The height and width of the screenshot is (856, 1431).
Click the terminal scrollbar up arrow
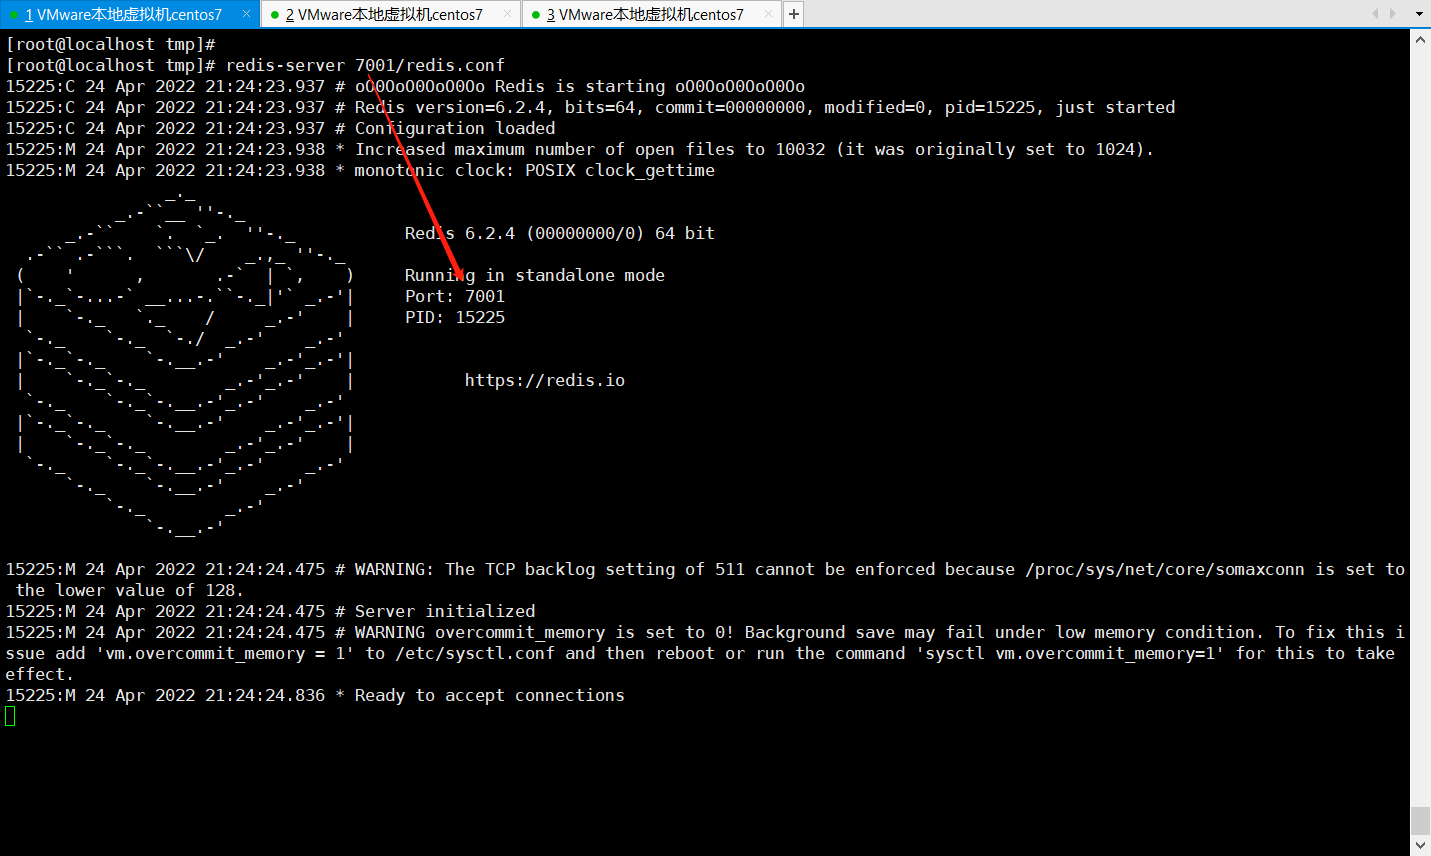1420,40
